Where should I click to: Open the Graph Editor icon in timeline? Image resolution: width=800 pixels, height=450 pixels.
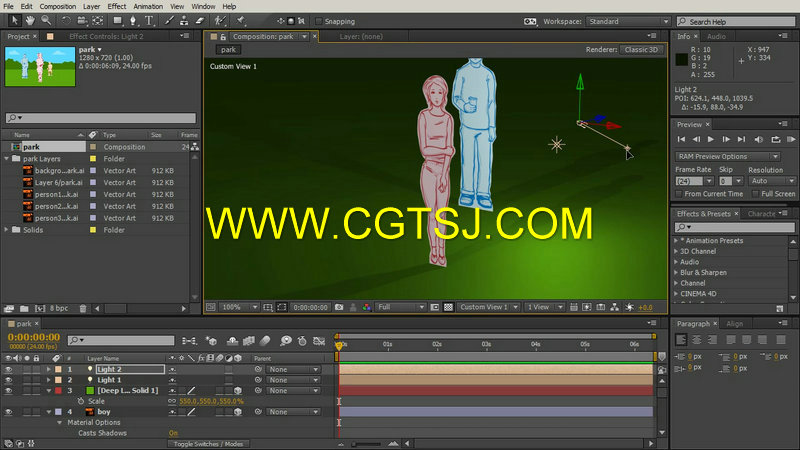[319, 341]
